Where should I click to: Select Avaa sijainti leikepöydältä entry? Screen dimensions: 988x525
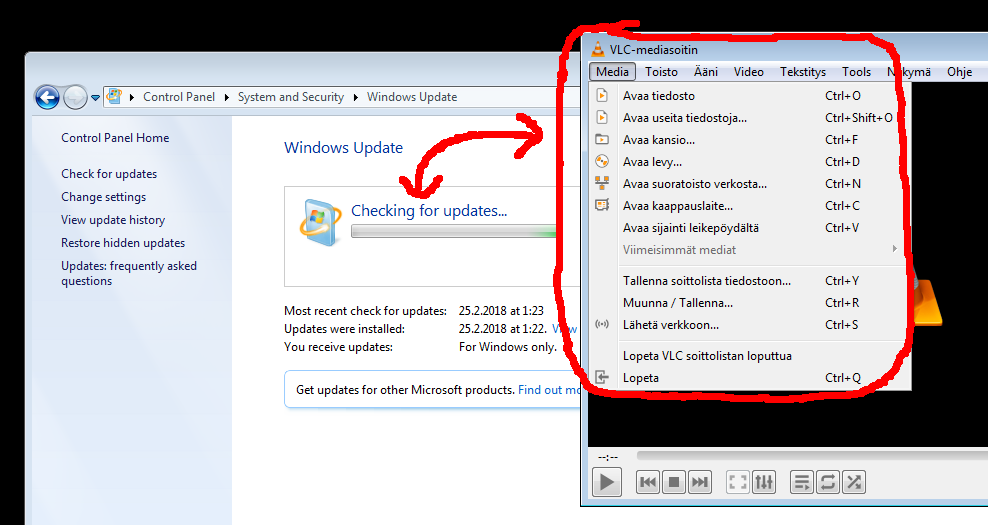[750, 228]
